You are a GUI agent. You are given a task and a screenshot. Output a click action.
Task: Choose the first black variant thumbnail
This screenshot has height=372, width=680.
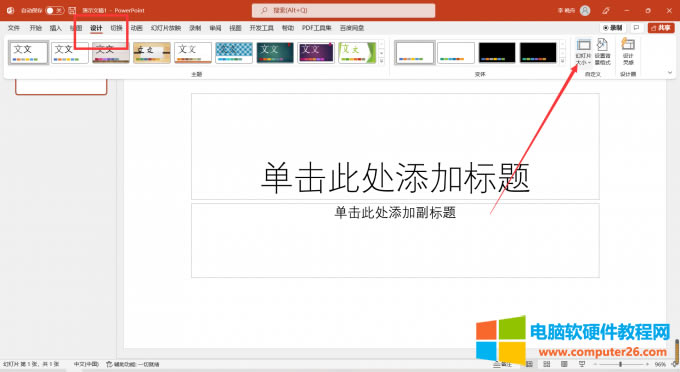[497, 52]
